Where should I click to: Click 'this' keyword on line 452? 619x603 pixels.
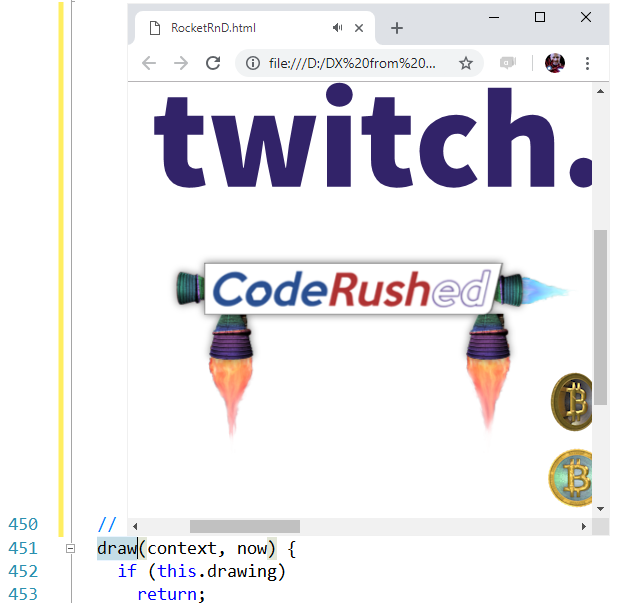(x=177, y=571)
